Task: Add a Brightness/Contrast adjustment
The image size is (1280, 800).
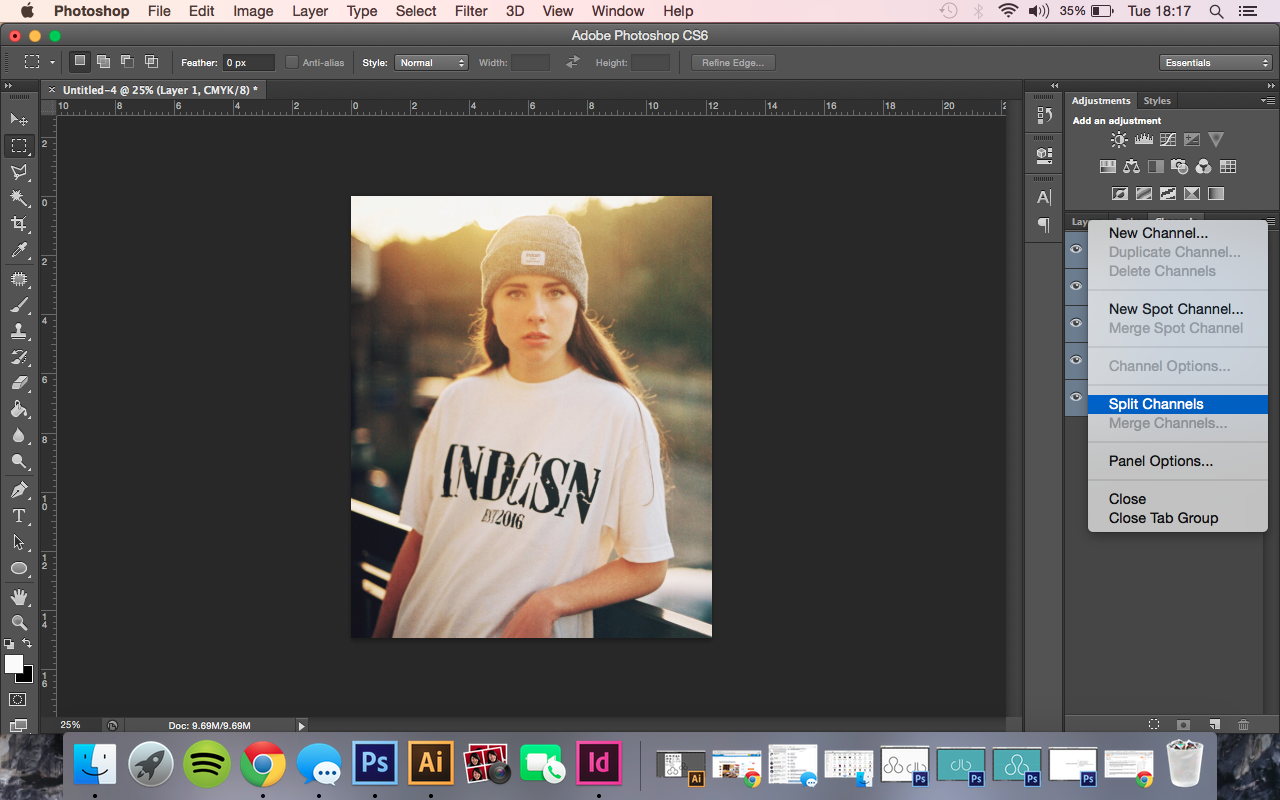Action: [x=1118, y=140]
